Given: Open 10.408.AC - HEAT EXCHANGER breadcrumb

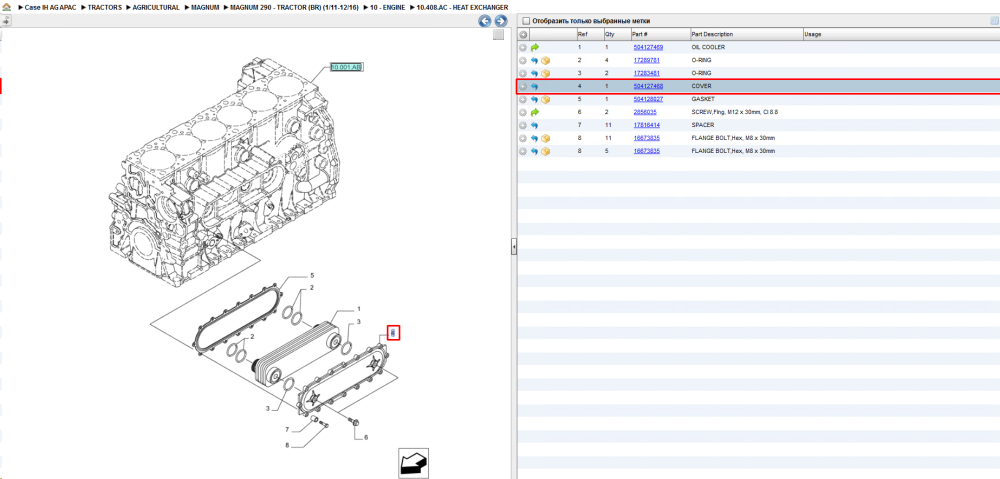Looking at the screenshot, I should tap(462, 8).
